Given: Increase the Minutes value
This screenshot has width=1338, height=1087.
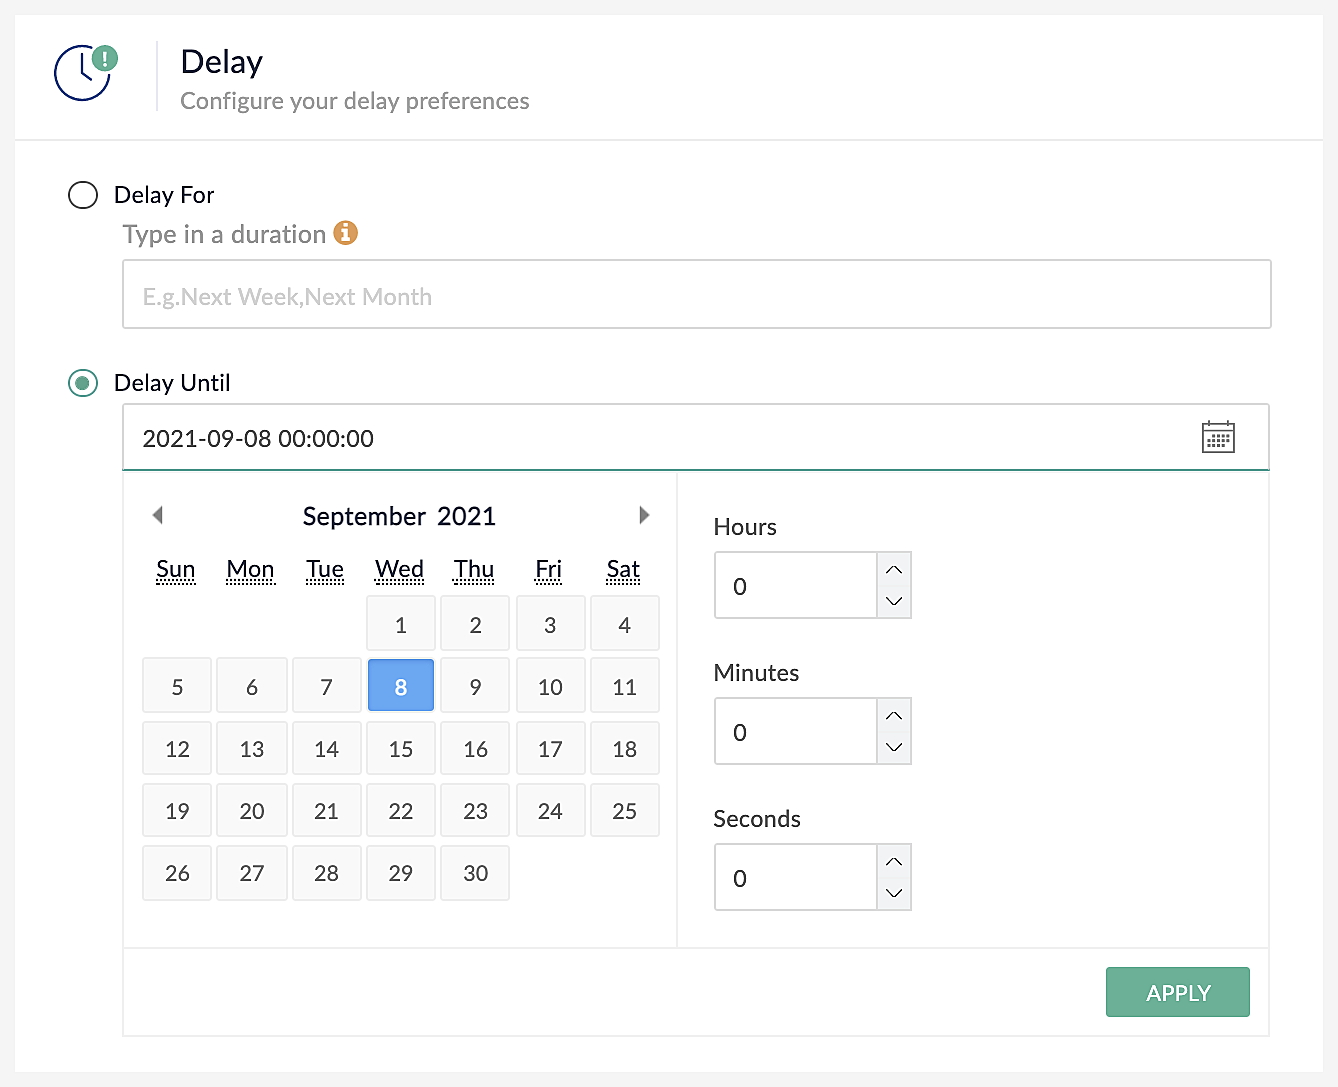Looking at the screenshot, I should click(x=894, y=715).
